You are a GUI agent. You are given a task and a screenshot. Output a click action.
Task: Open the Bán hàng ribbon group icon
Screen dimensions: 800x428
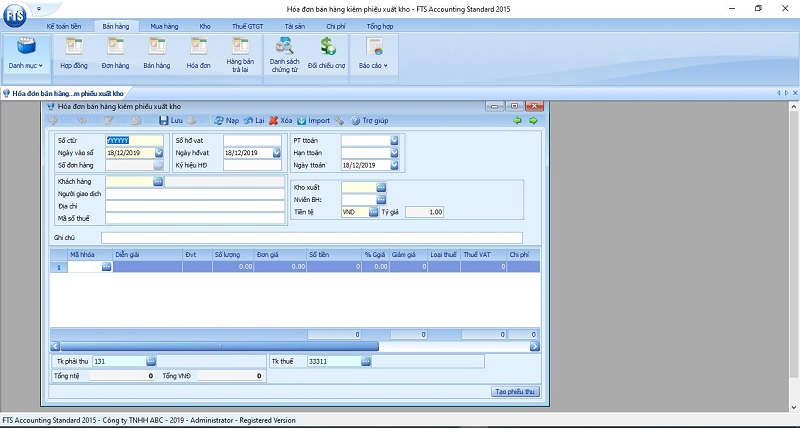click(157, 53)
